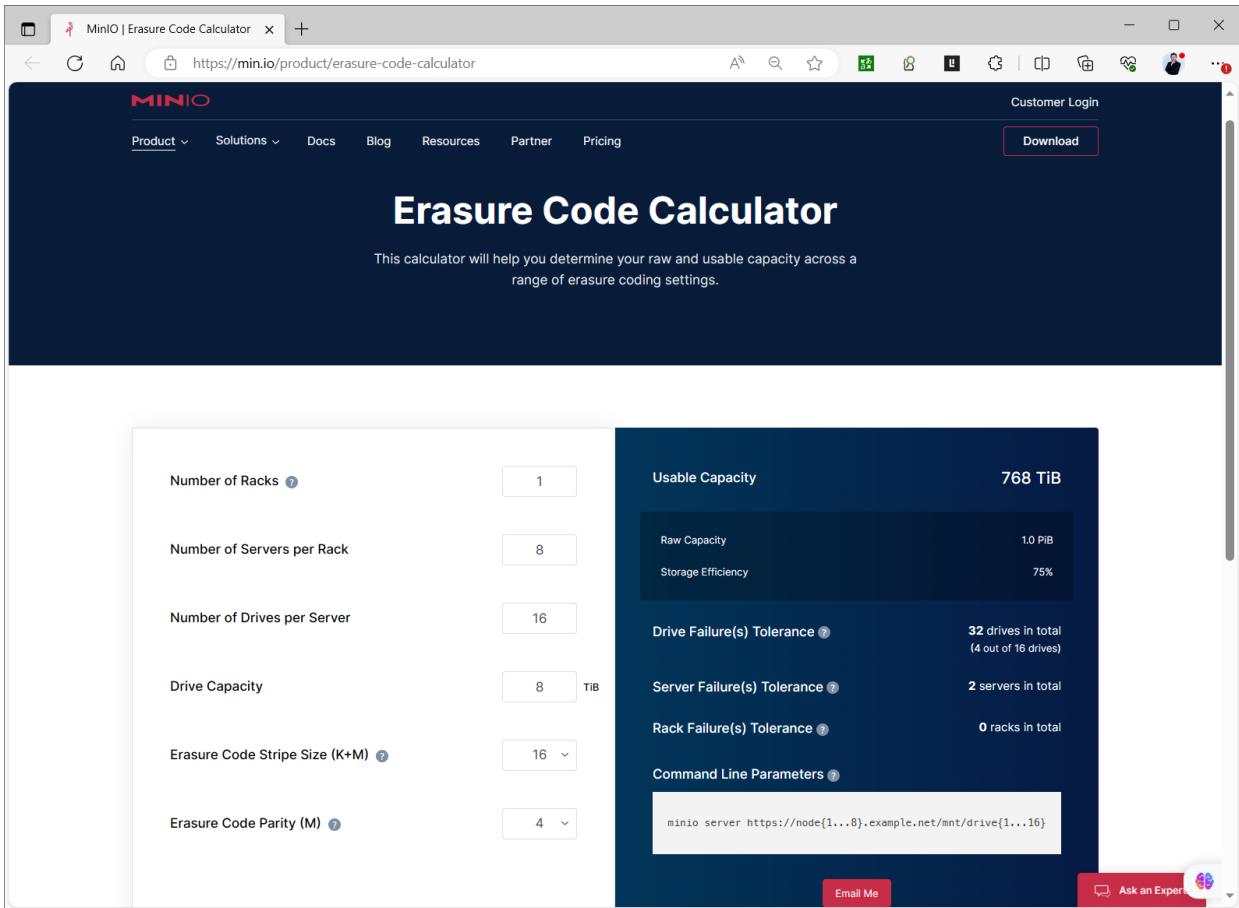Open browser settings and more menu
Image resolution: width=1239 pixels, height=908 pixels.
1218,63
